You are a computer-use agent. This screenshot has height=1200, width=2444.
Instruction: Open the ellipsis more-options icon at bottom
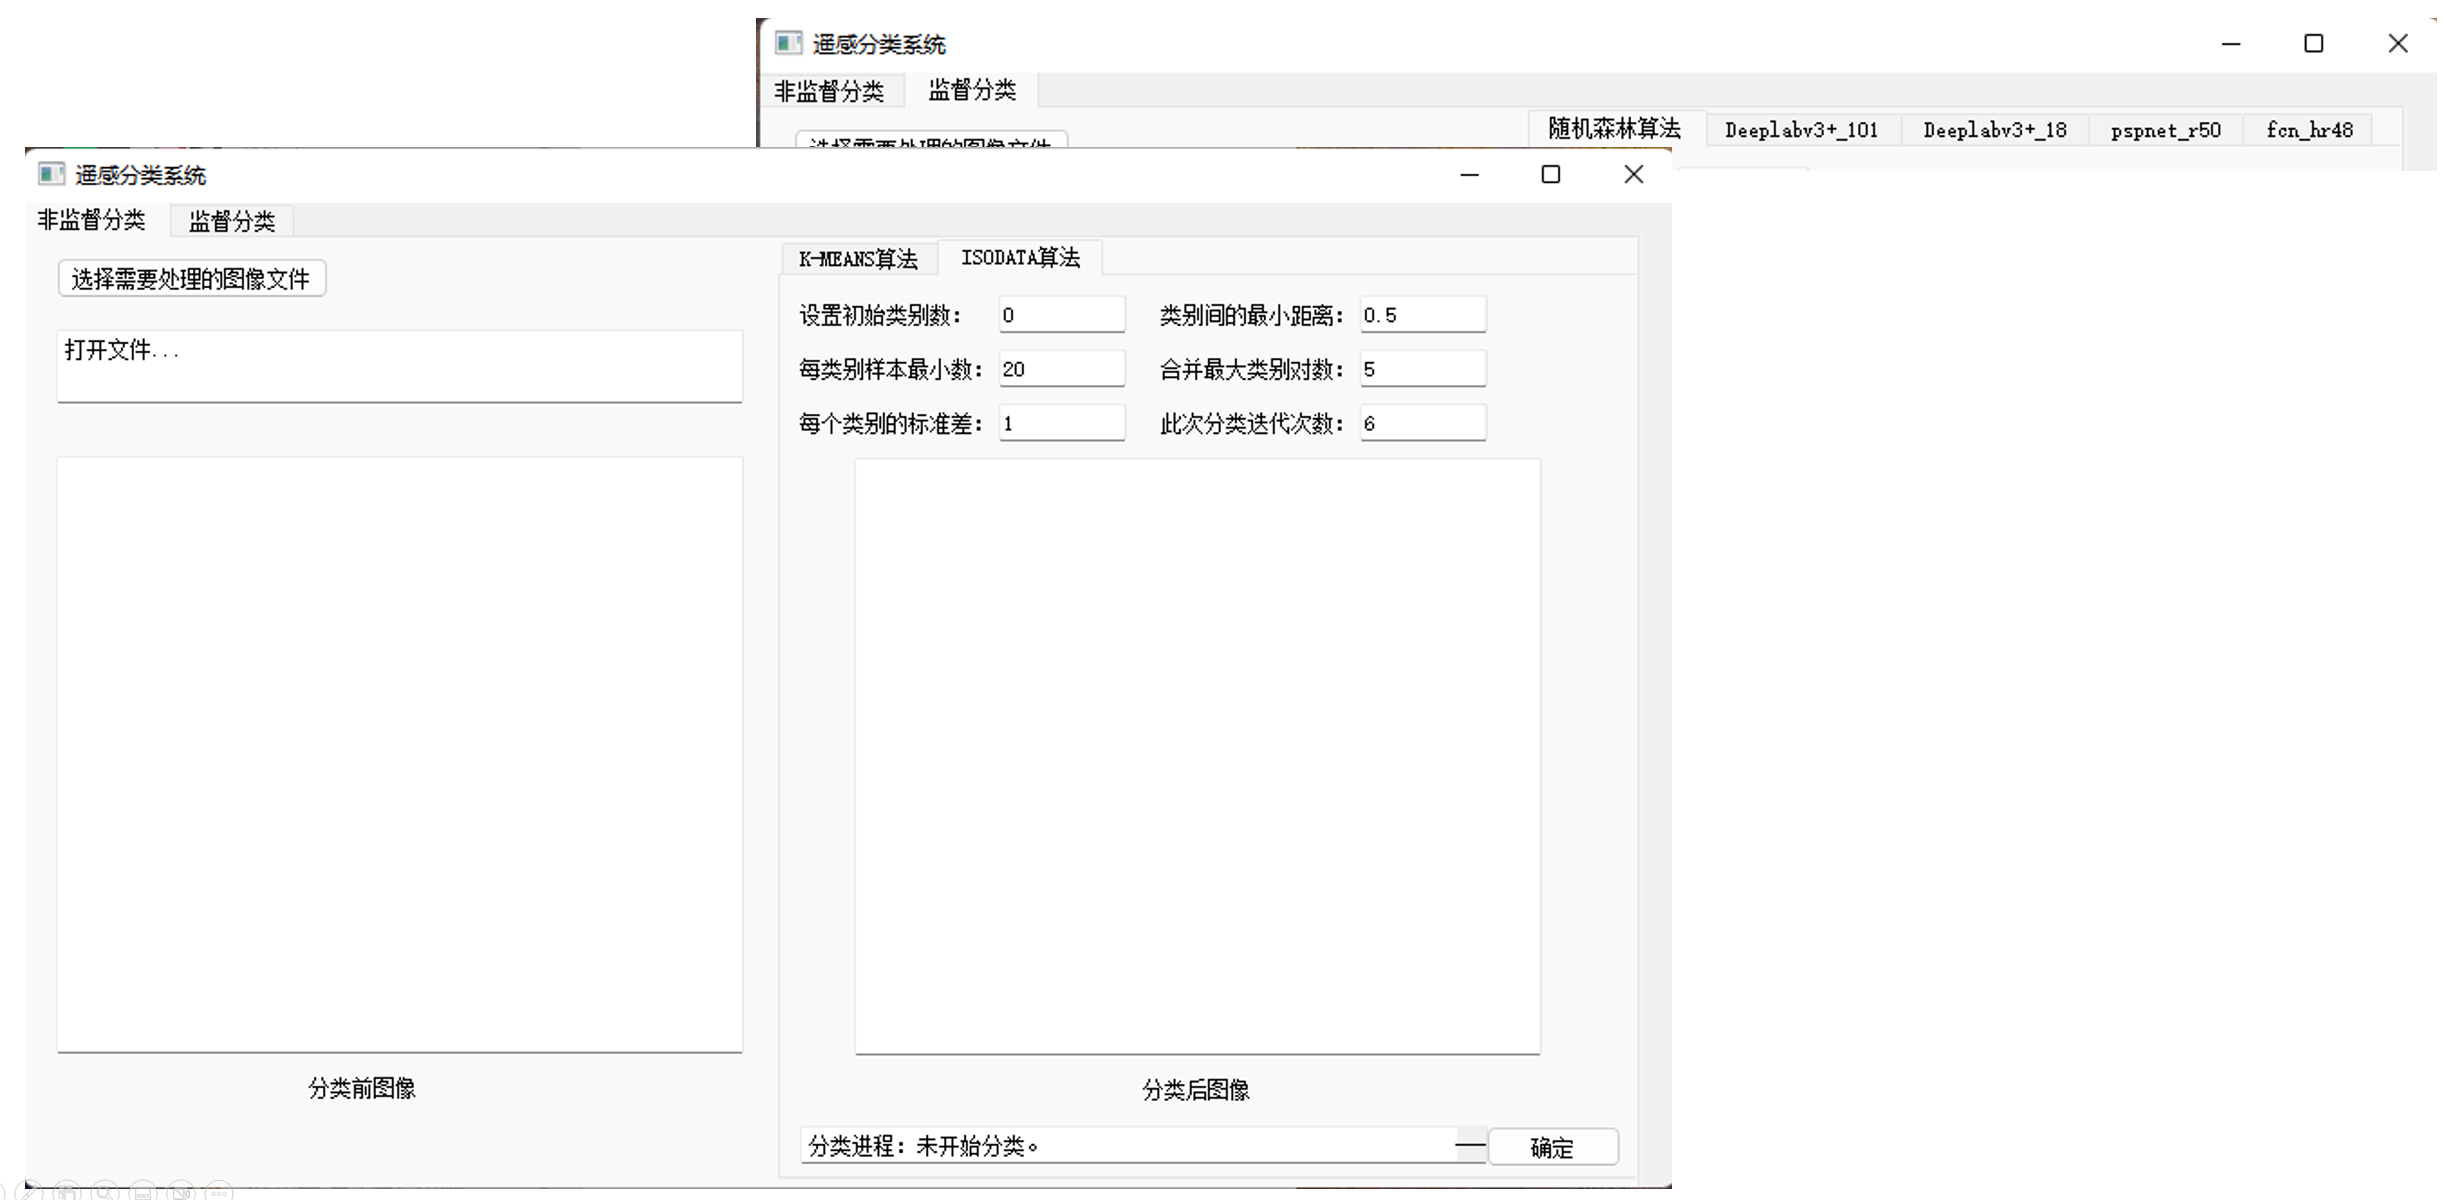pos(218,1193)
